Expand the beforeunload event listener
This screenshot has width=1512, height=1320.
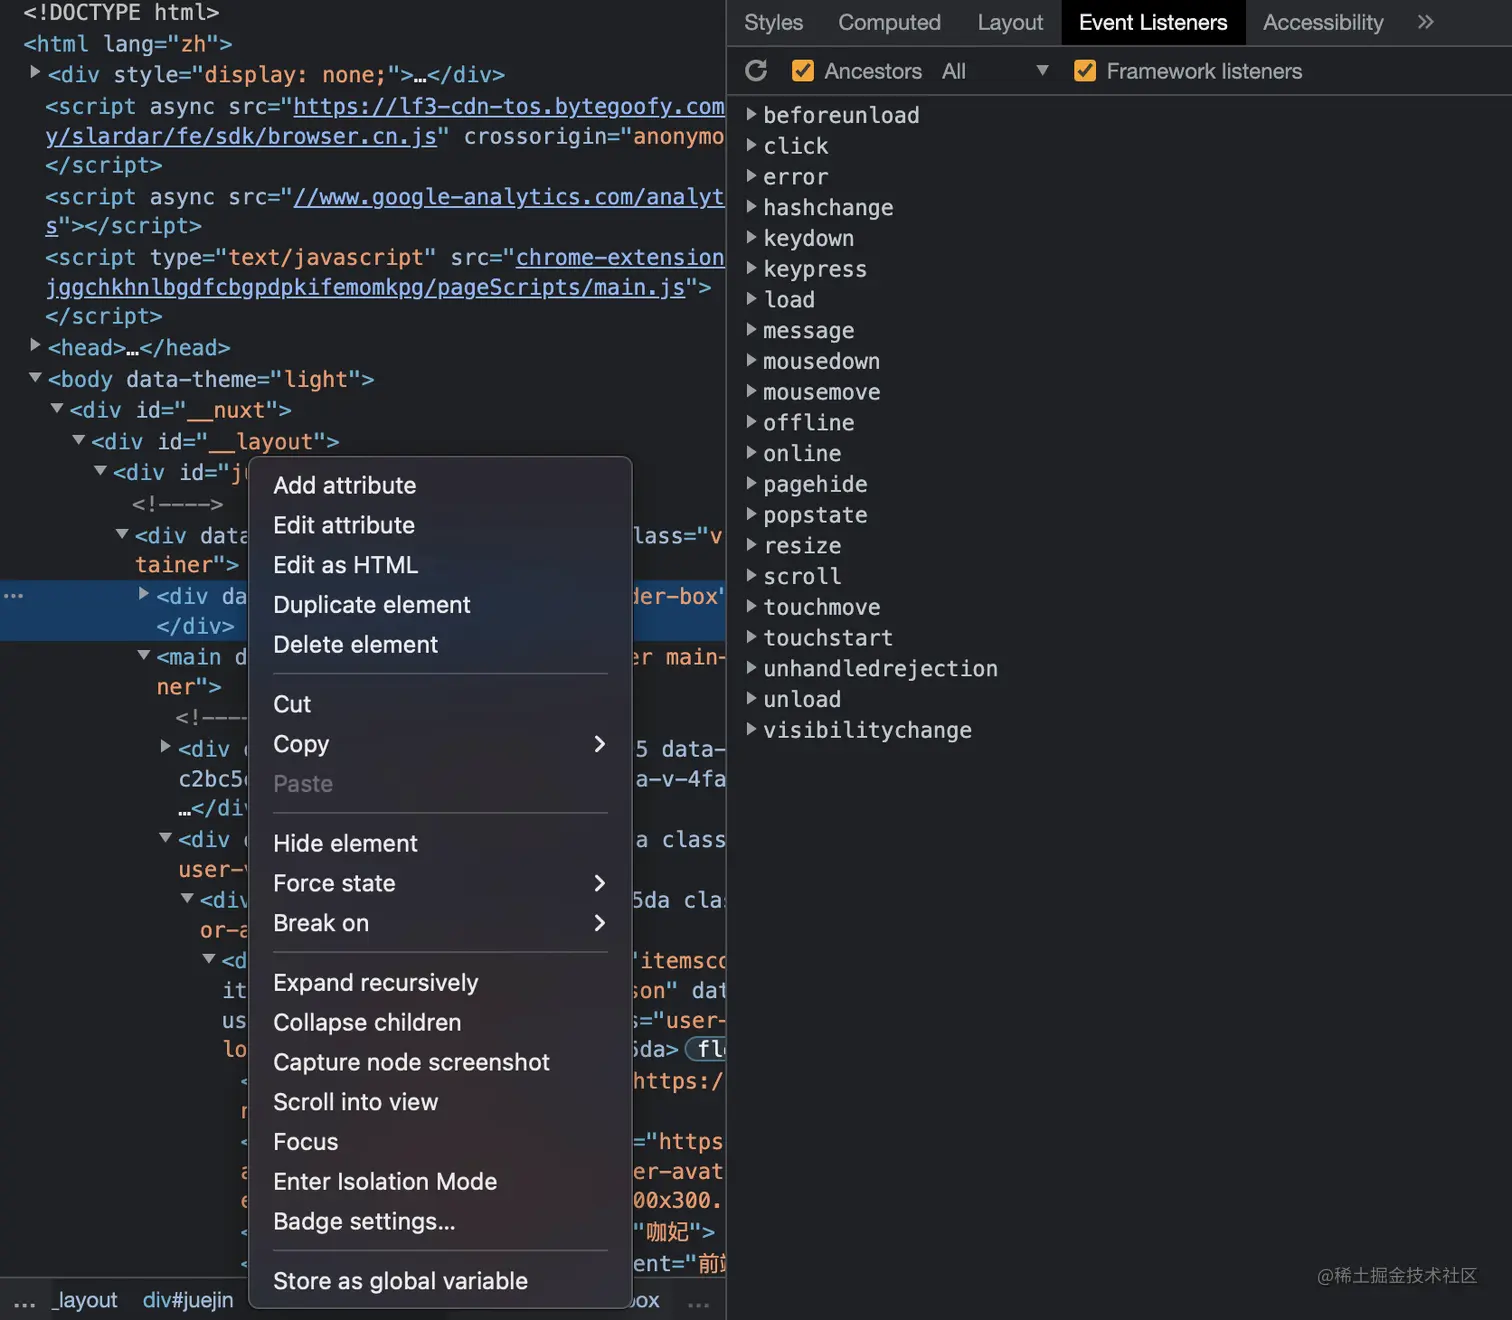(x=752, y=115)
